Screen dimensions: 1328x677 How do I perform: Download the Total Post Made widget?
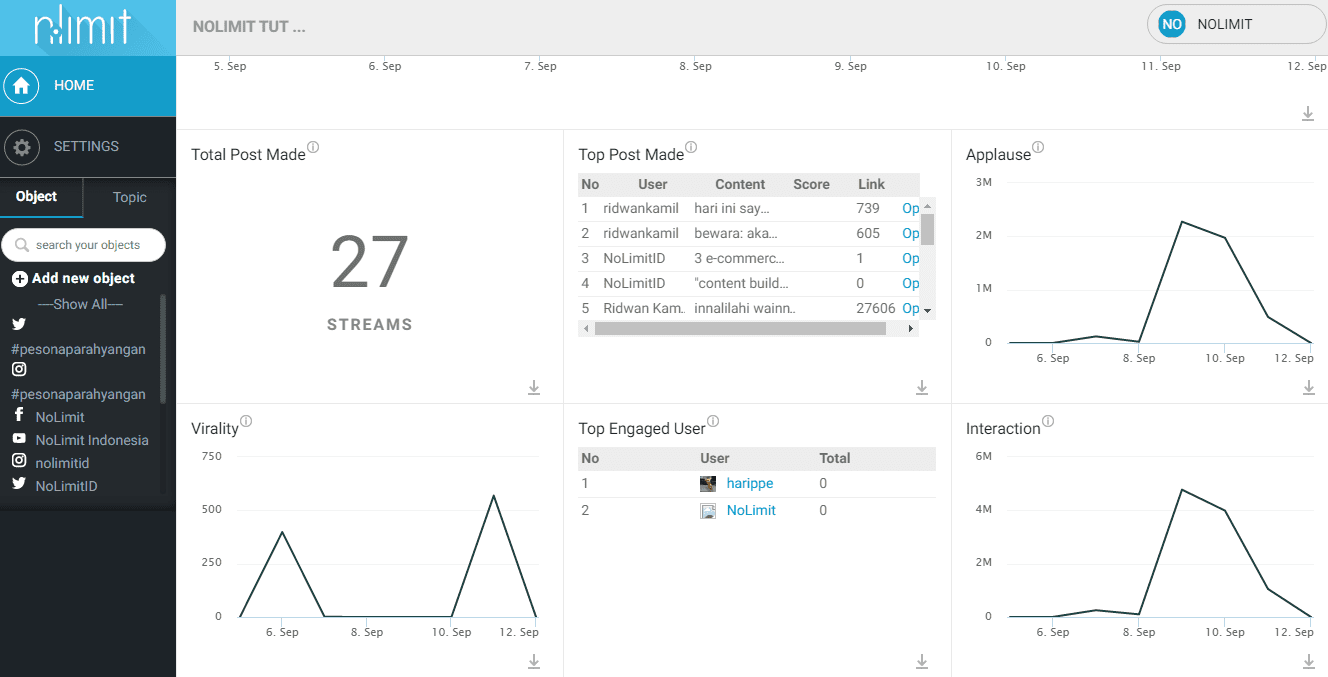pos(534,387)
